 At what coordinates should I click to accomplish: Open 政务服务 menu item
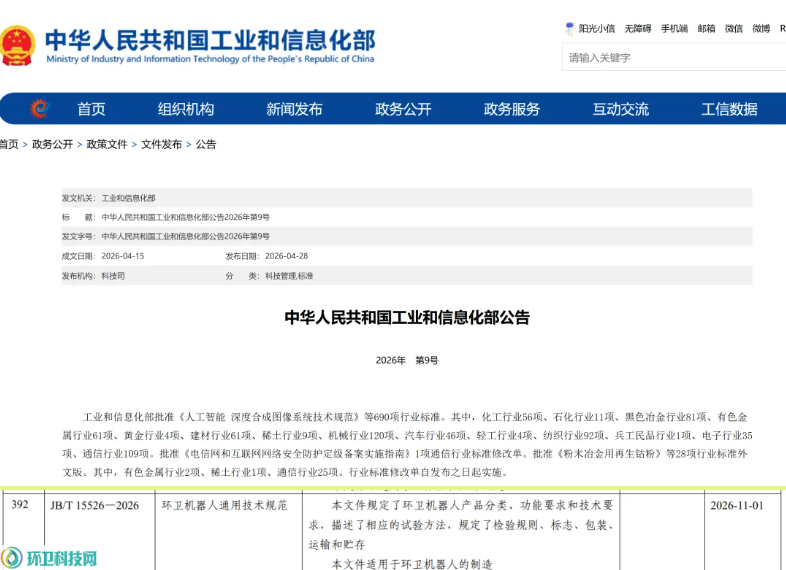pos(512,109)
